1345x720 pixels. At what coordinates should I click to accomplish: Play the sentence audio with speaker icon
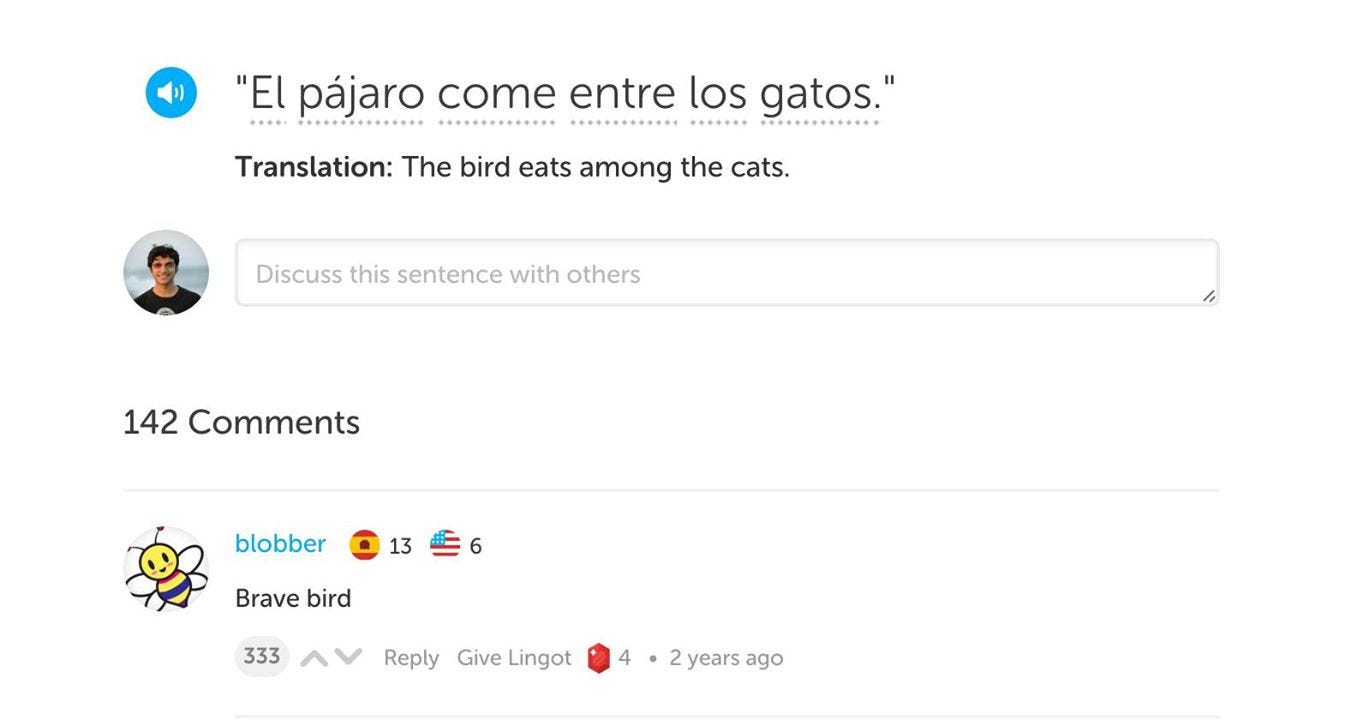pos(171,93)
